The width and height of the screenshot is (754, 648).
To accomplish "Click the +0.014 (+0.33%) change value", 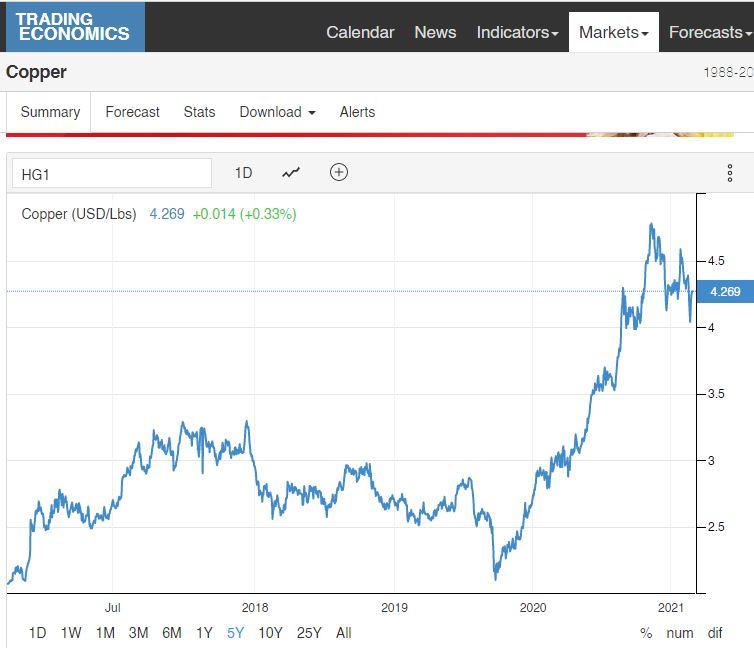I will (244, 214).
